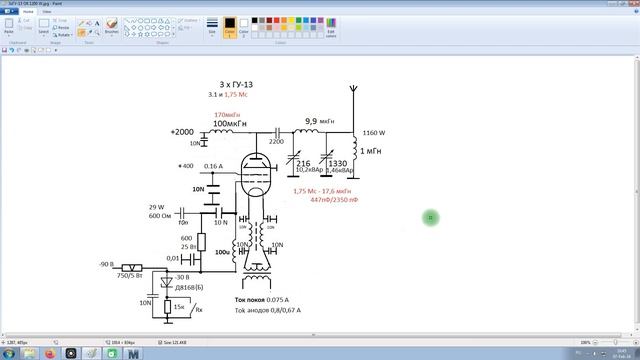Choose the Rectangle shape
Screen dimensions: 640x360
[x=147, y=21]
